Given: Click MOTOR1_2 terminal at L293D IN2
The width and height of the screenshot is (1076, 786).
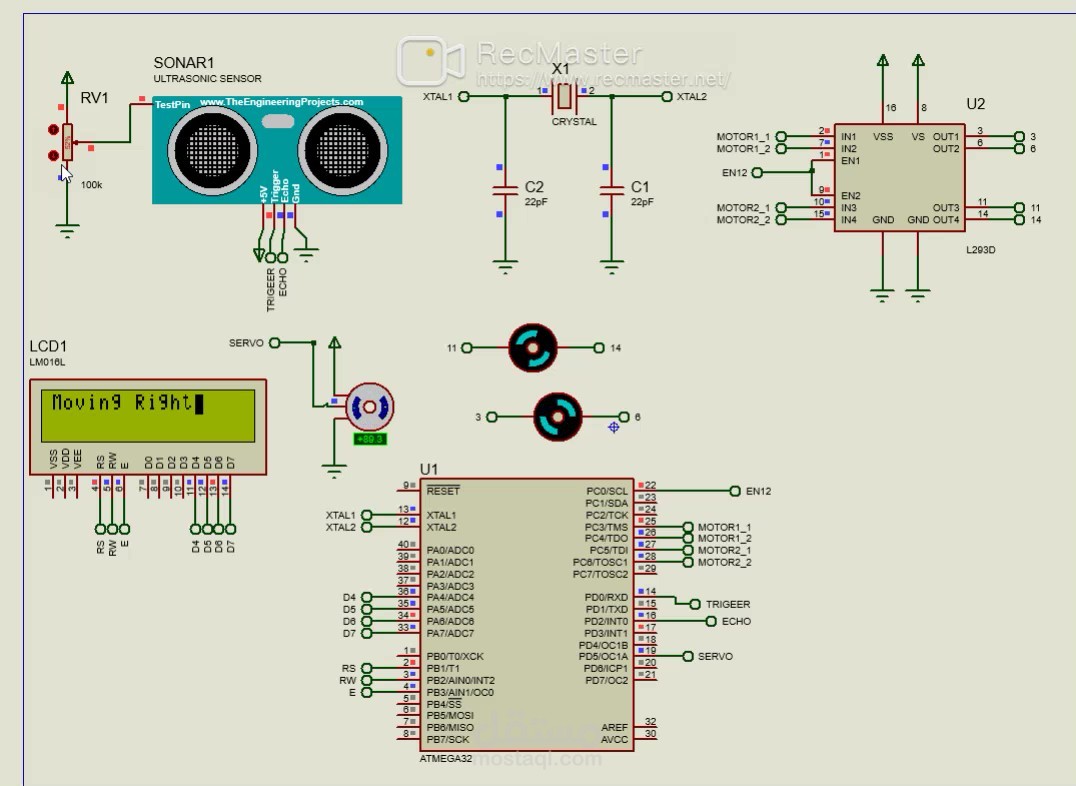Looking at the screenshot, I should [x=781, y=148].
